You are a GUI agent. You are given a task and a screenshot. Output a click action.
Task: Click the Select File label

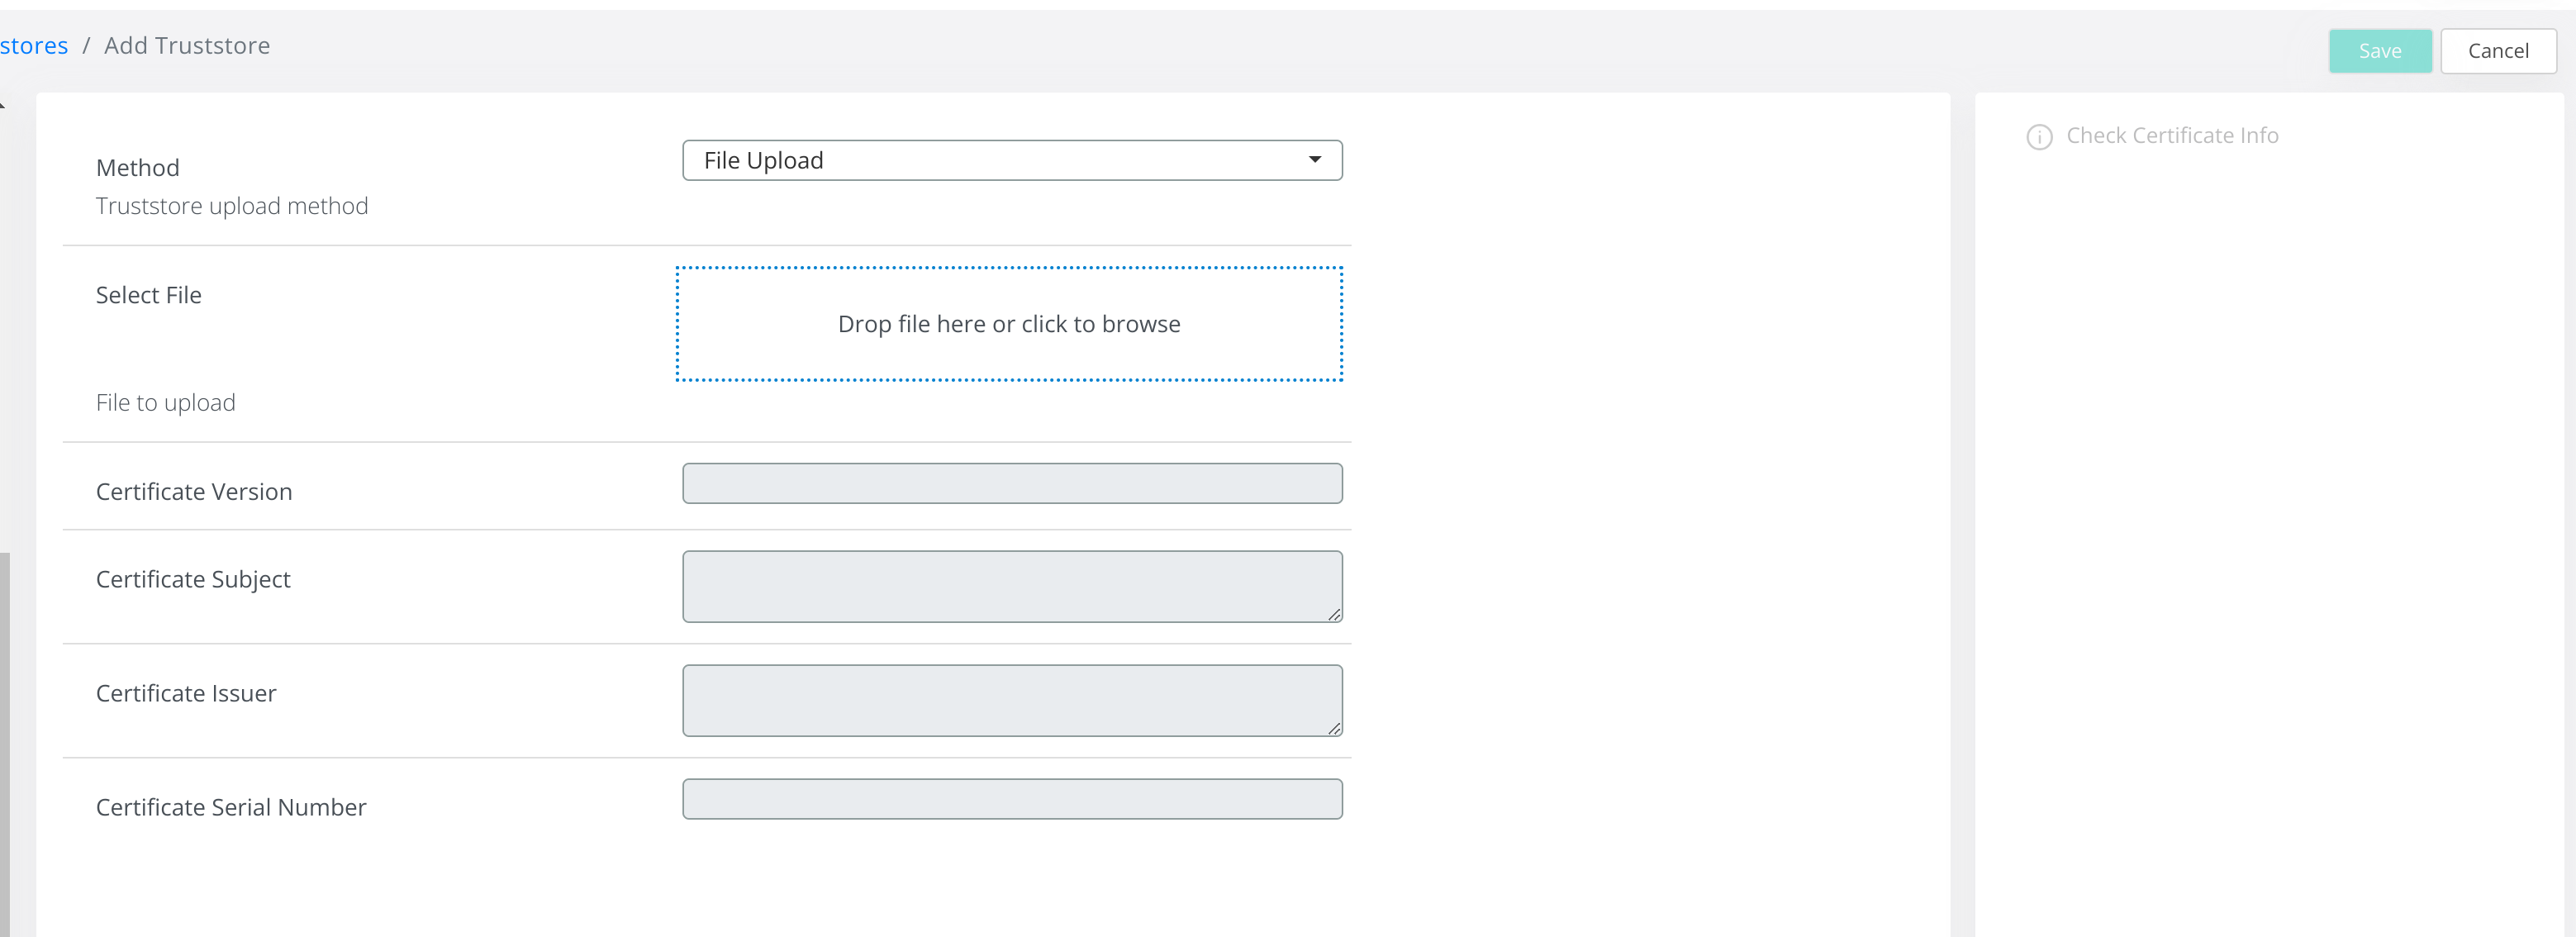[149, 295]
